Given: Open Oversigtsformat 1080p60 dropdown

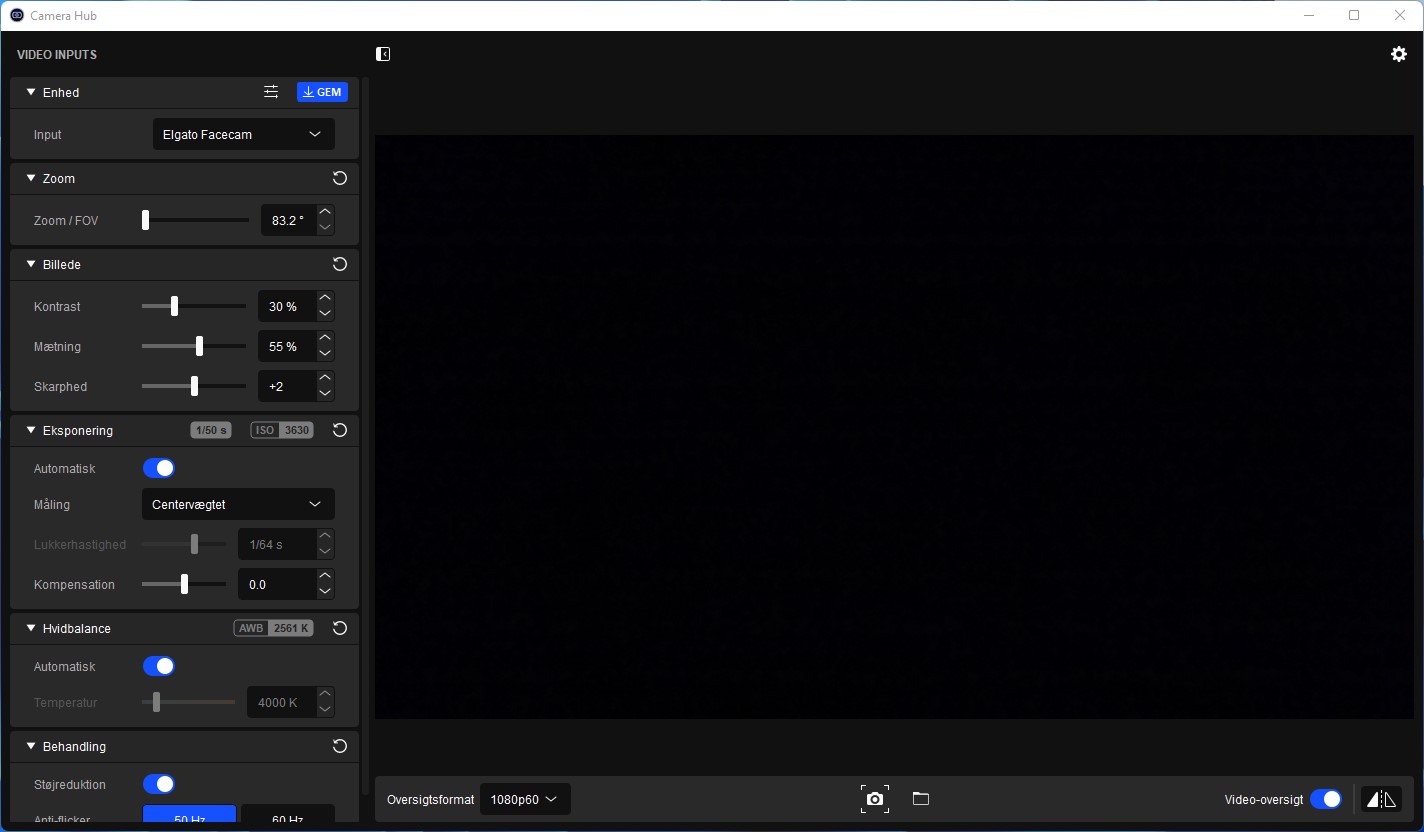Looking at the screenshot, I should click(x=525, y=799).
